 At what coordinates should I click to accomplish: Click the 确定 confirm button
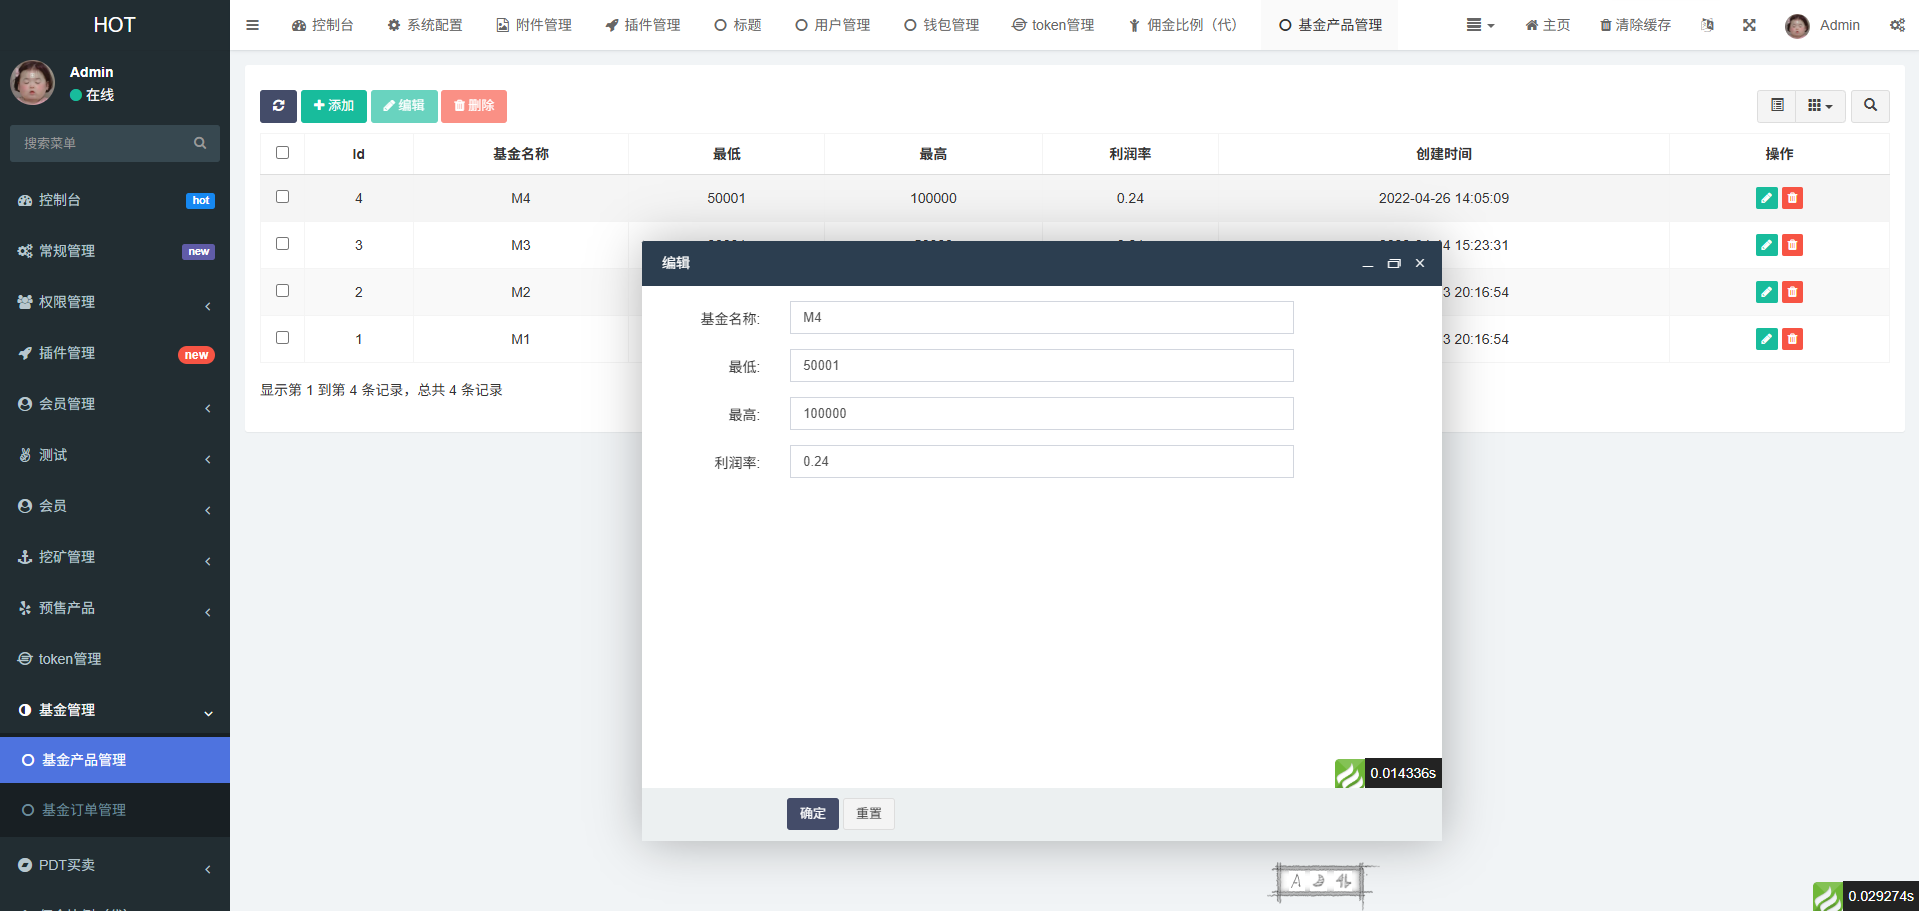point(812,814)
